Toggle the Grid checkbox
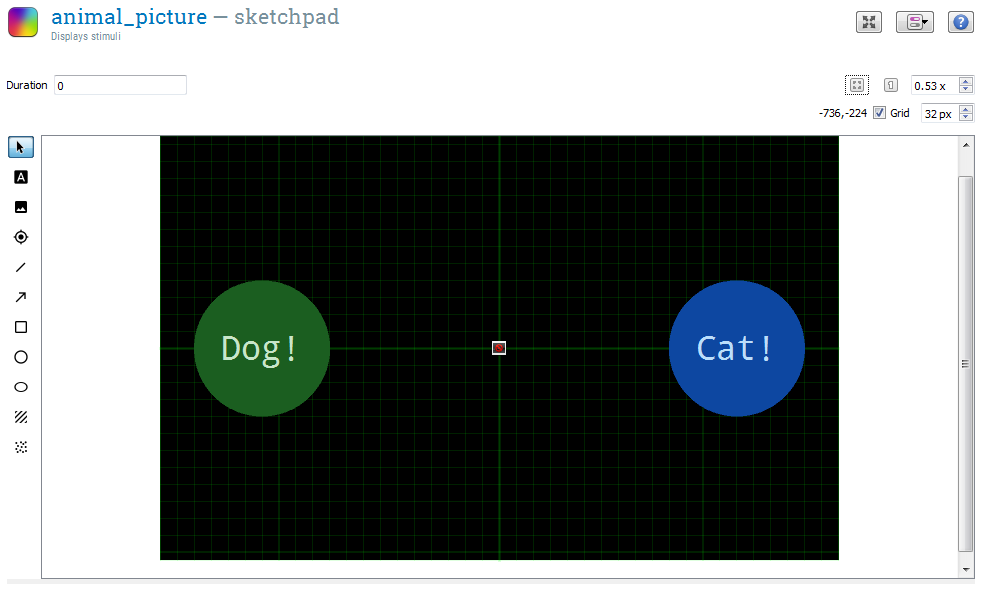The width and height of the screenshot is (984, 594). (x=879, y=113)
